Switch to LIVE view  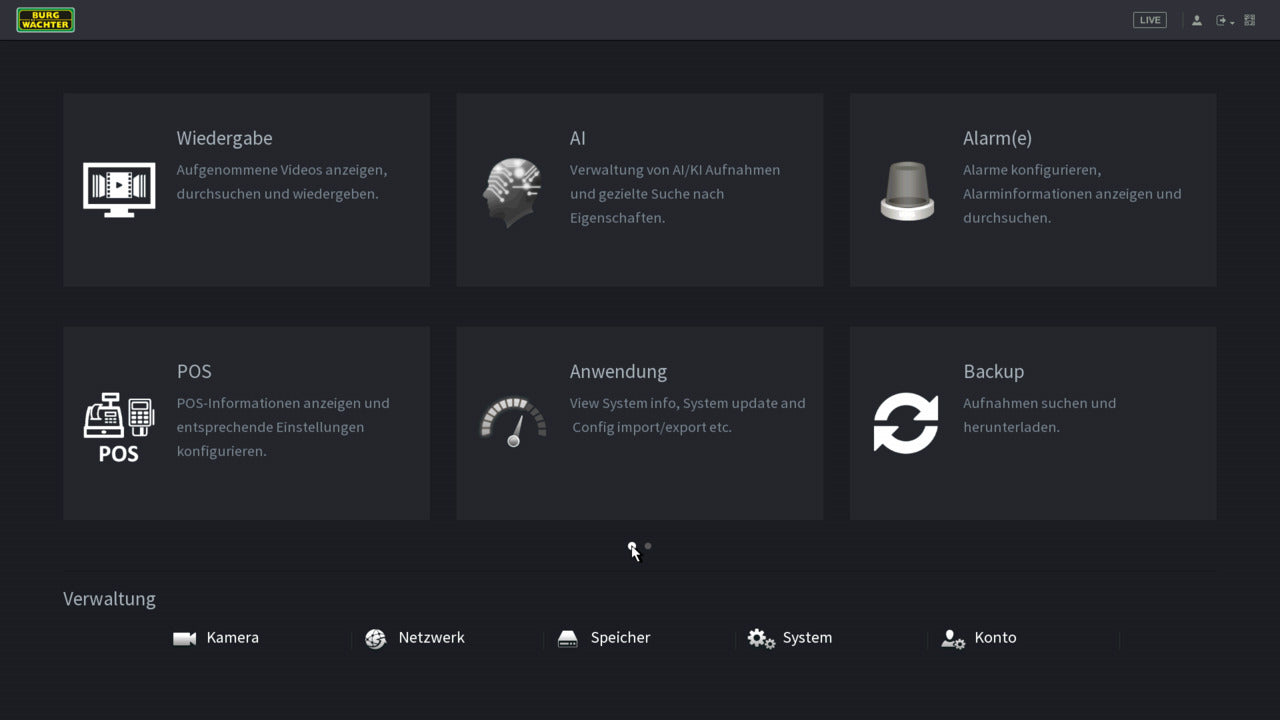(x=1149, y=20)
